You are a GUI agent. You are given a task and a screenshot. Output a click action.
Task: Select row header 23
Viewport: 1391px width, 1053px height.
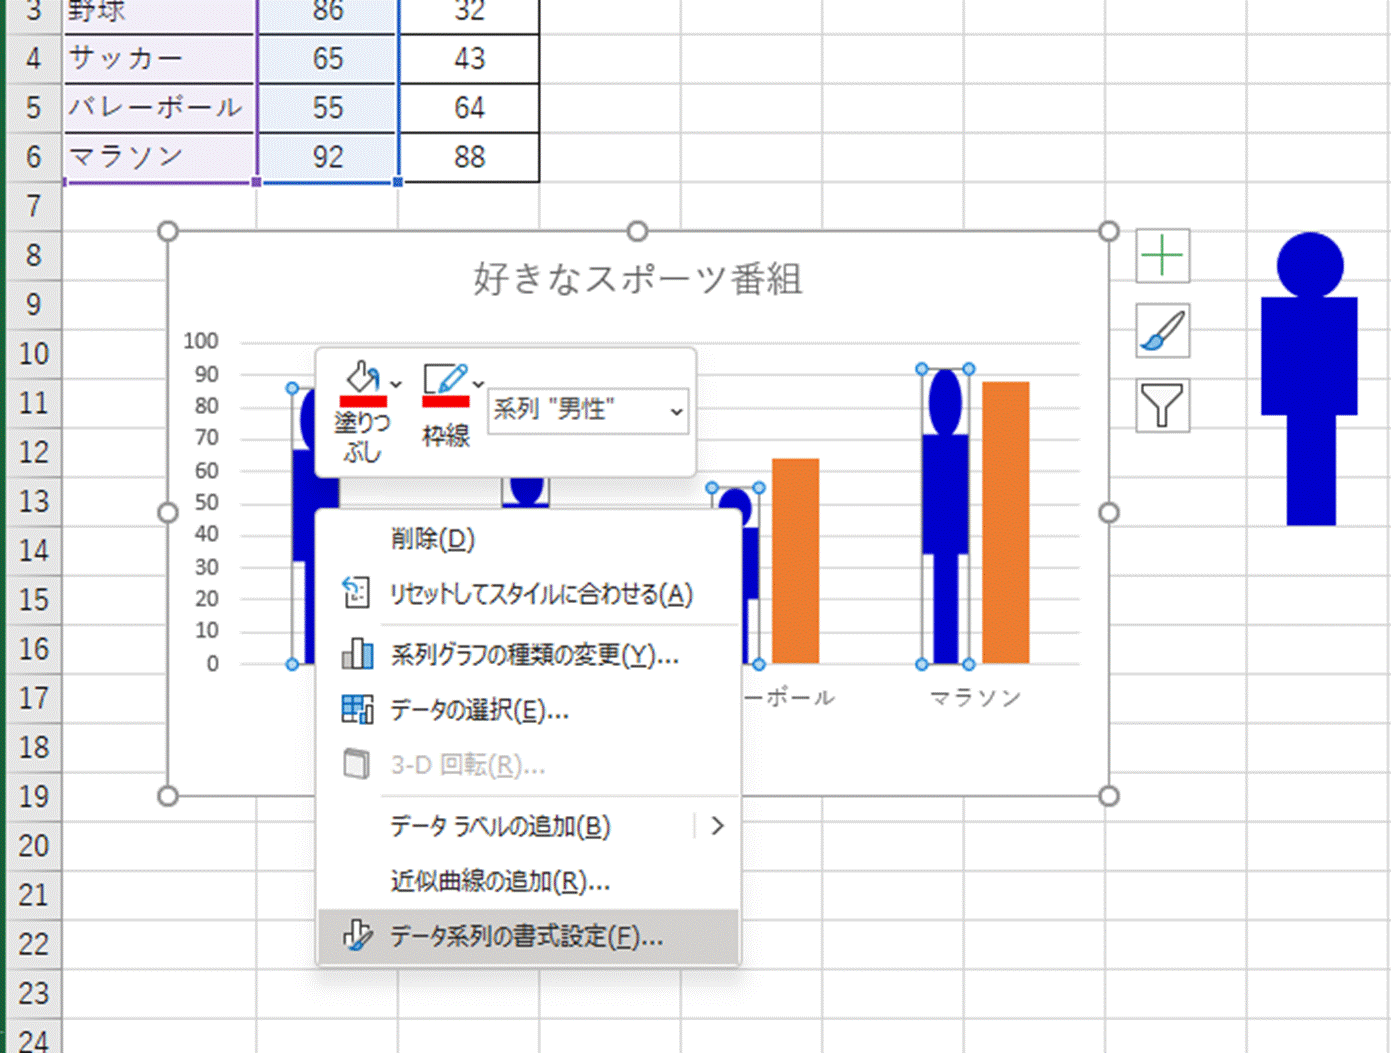33,993
